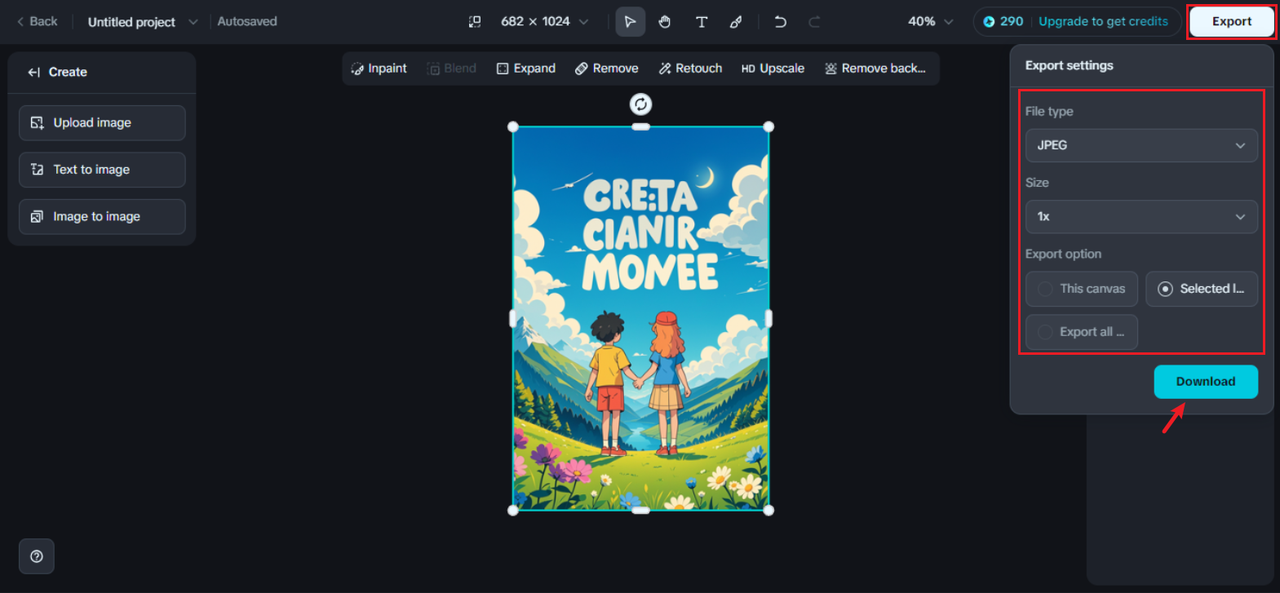Click the Blend tool
1280x593 pixels.
coord(452,68)
